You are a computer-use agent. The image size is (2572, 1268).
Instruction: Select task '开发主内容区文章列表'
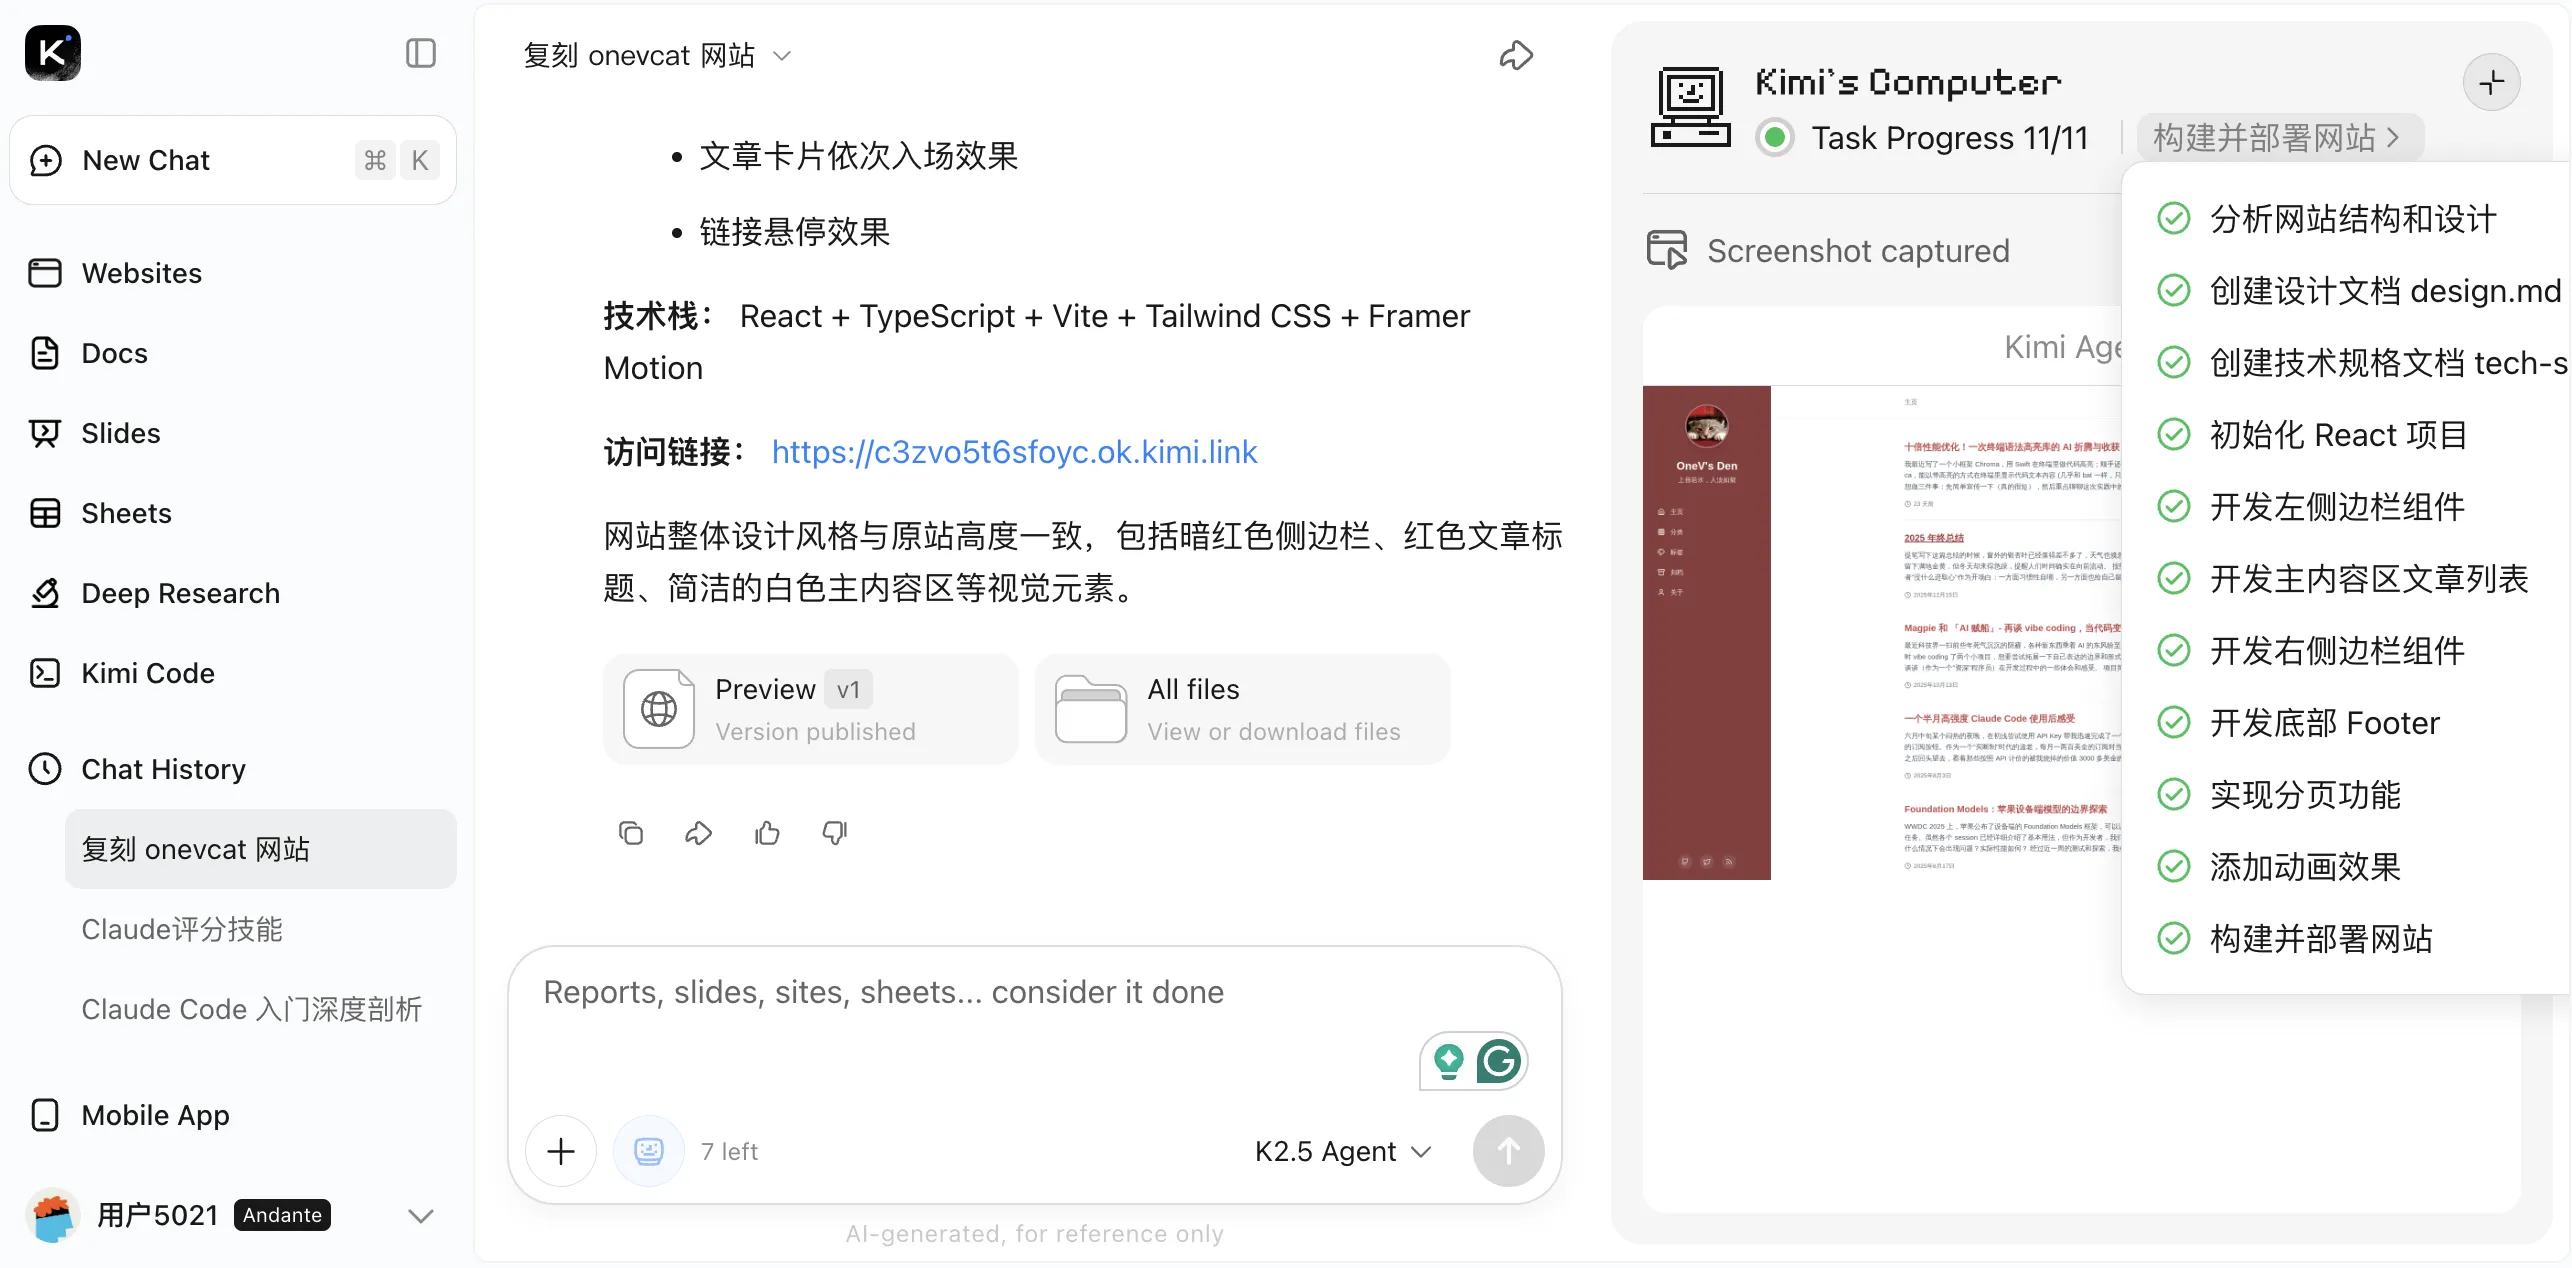[2343, 579]
